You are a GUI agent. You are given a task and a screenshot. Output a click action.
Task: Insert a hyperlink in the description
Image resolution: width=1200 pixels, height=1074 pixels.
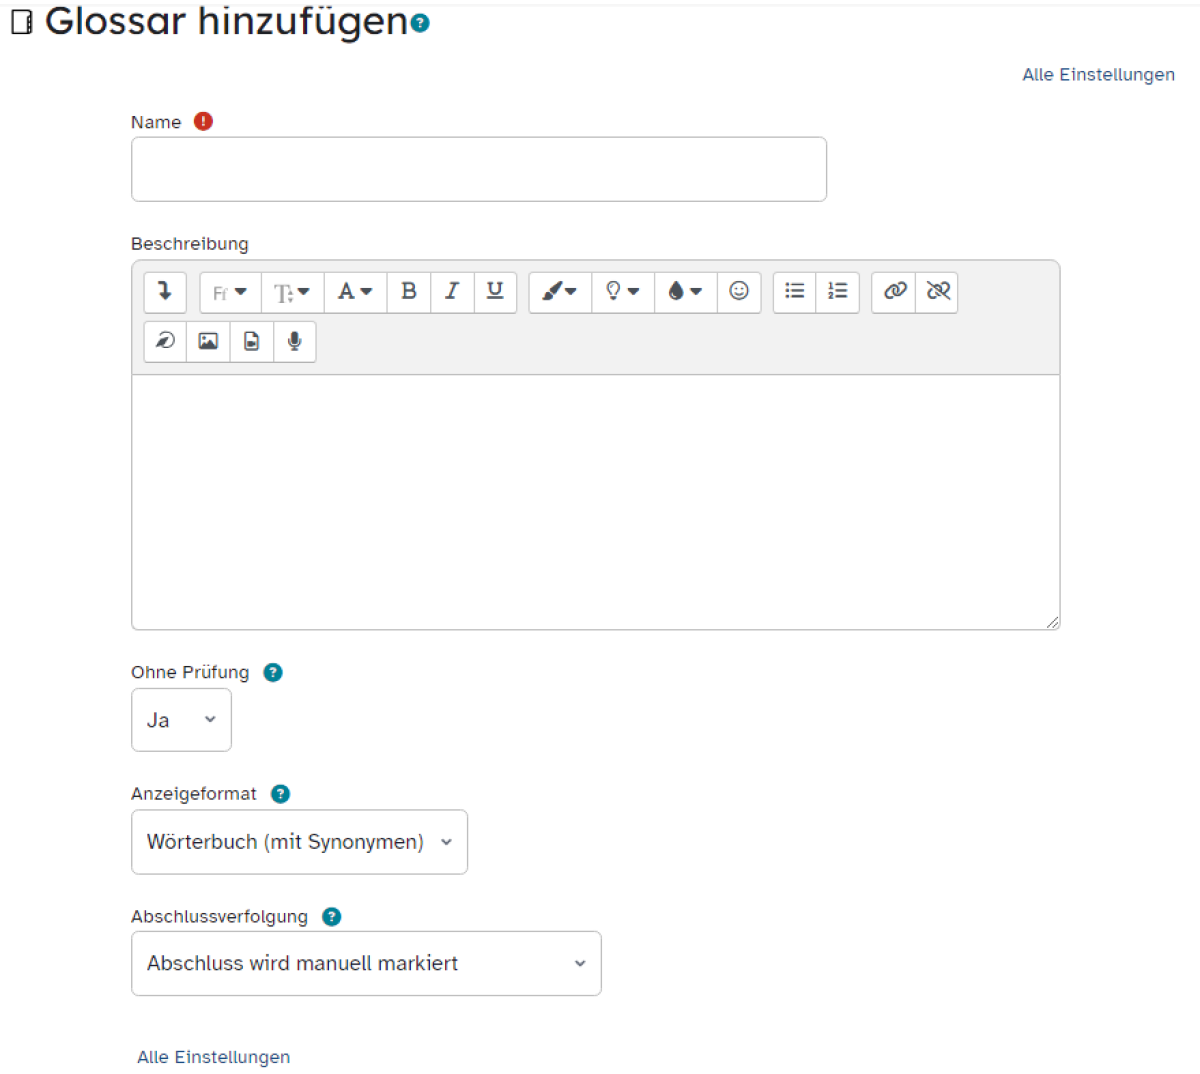click(892, 292)
